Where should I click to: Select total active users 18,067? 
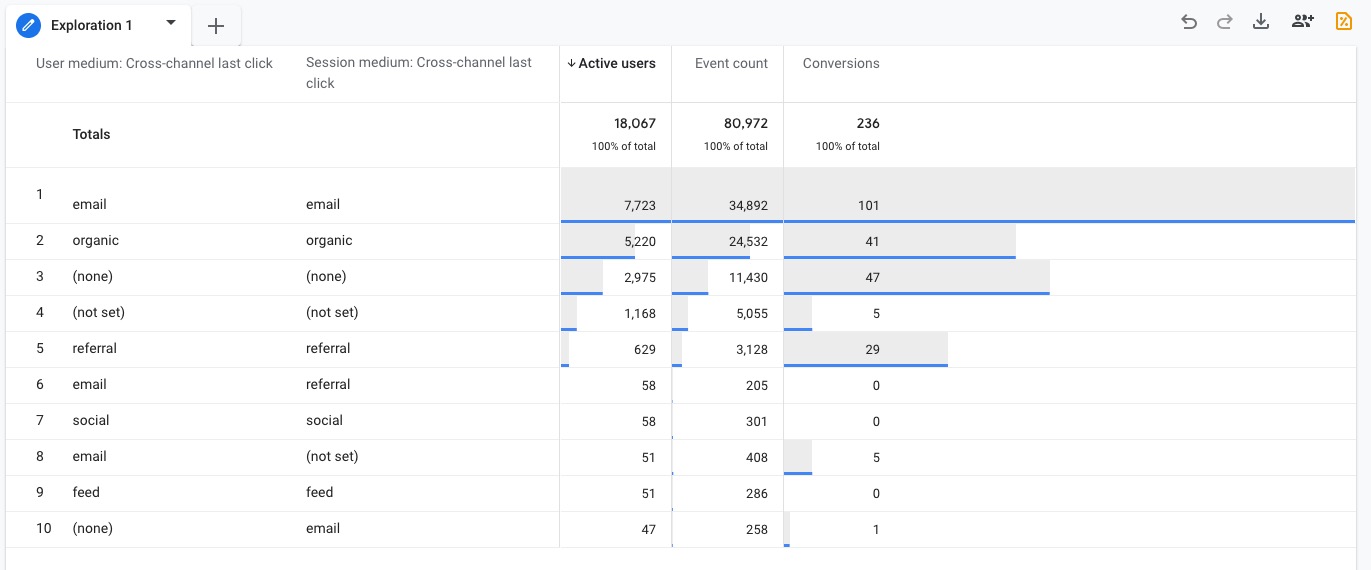click(x=634, y=124)
